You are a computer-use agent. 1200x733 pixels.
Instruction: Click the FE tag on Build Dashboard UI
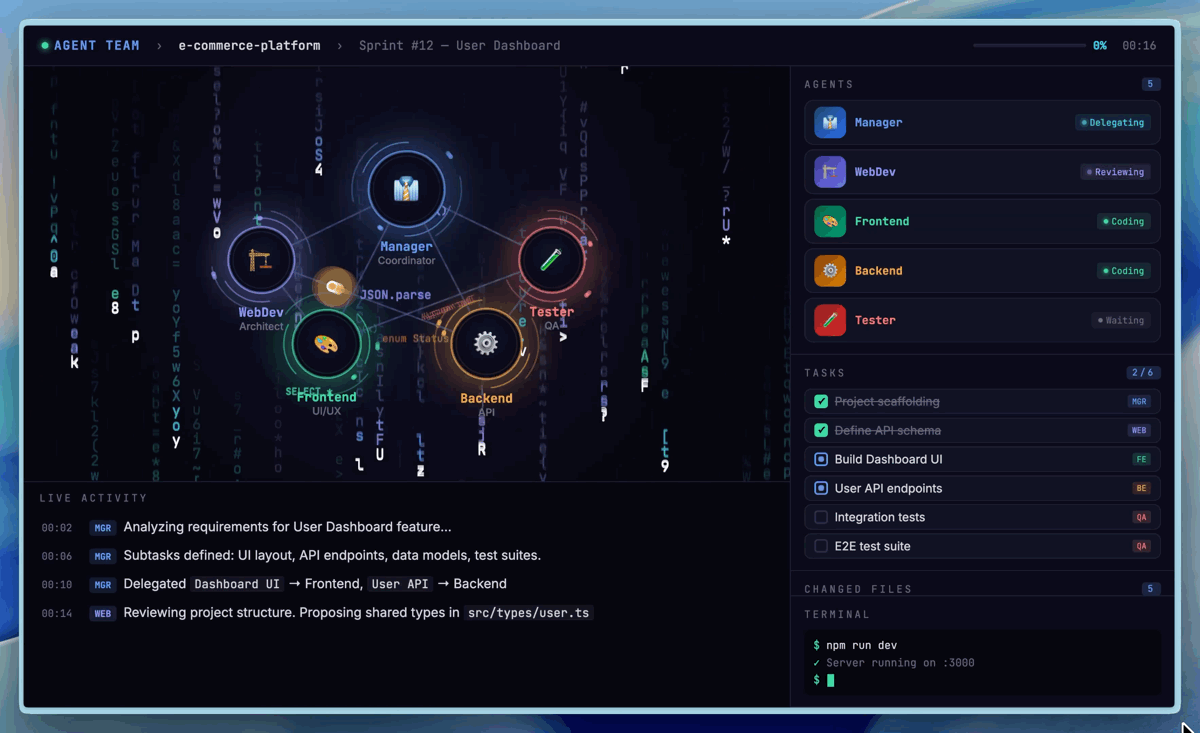click(x=1141, y=459)
